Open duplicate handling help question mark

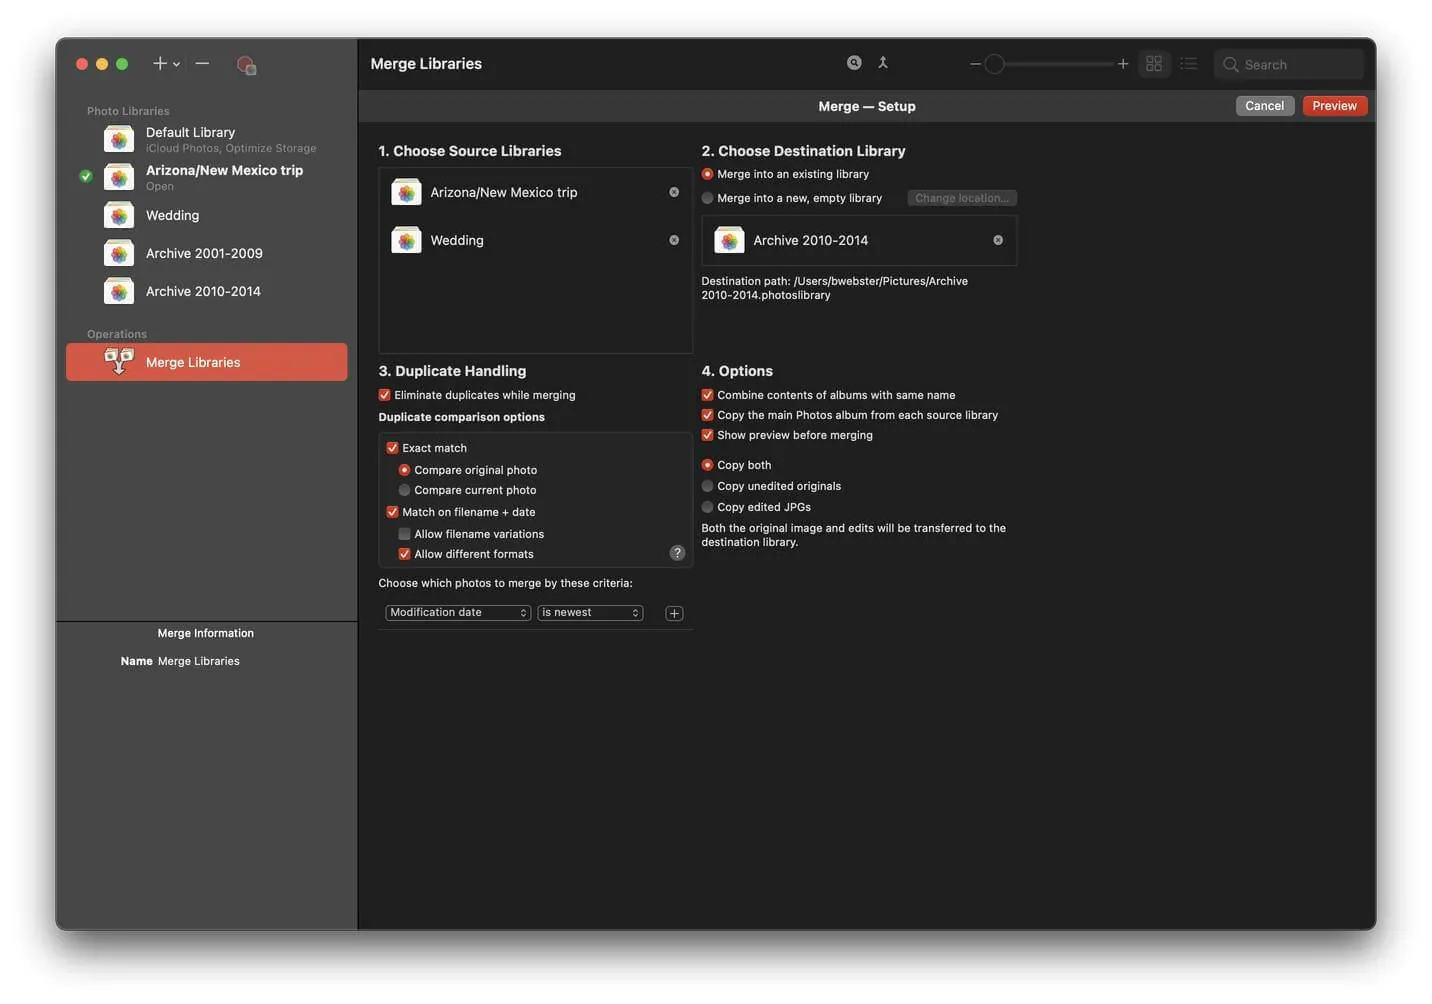[x=677, y=553]
